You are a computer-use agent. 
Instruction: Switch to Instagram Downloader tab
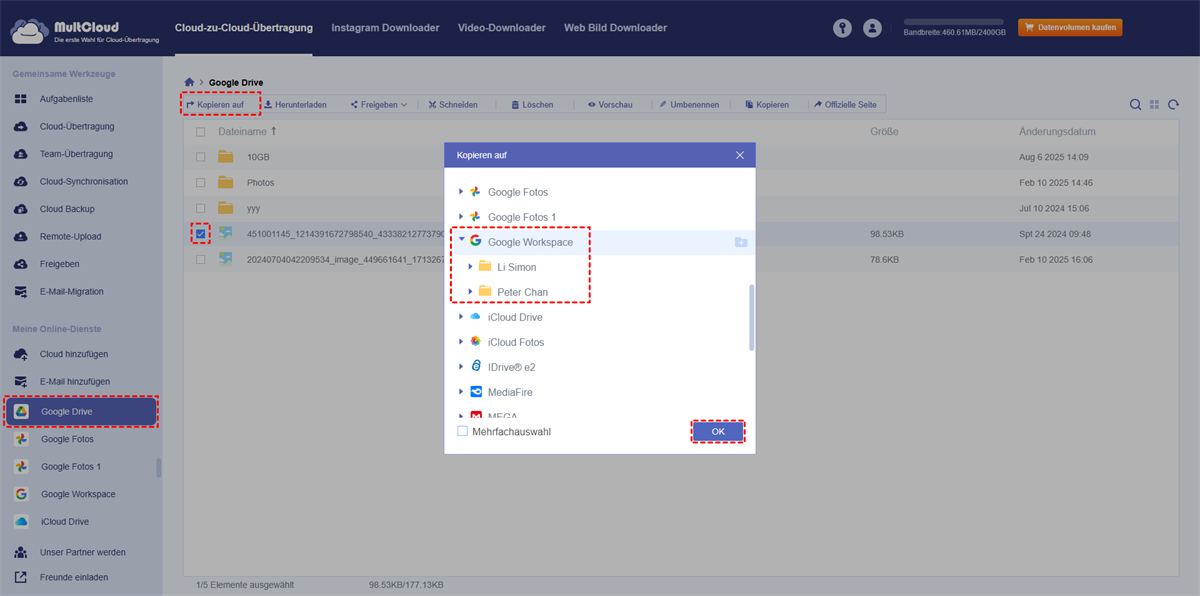tap(385, 28)
